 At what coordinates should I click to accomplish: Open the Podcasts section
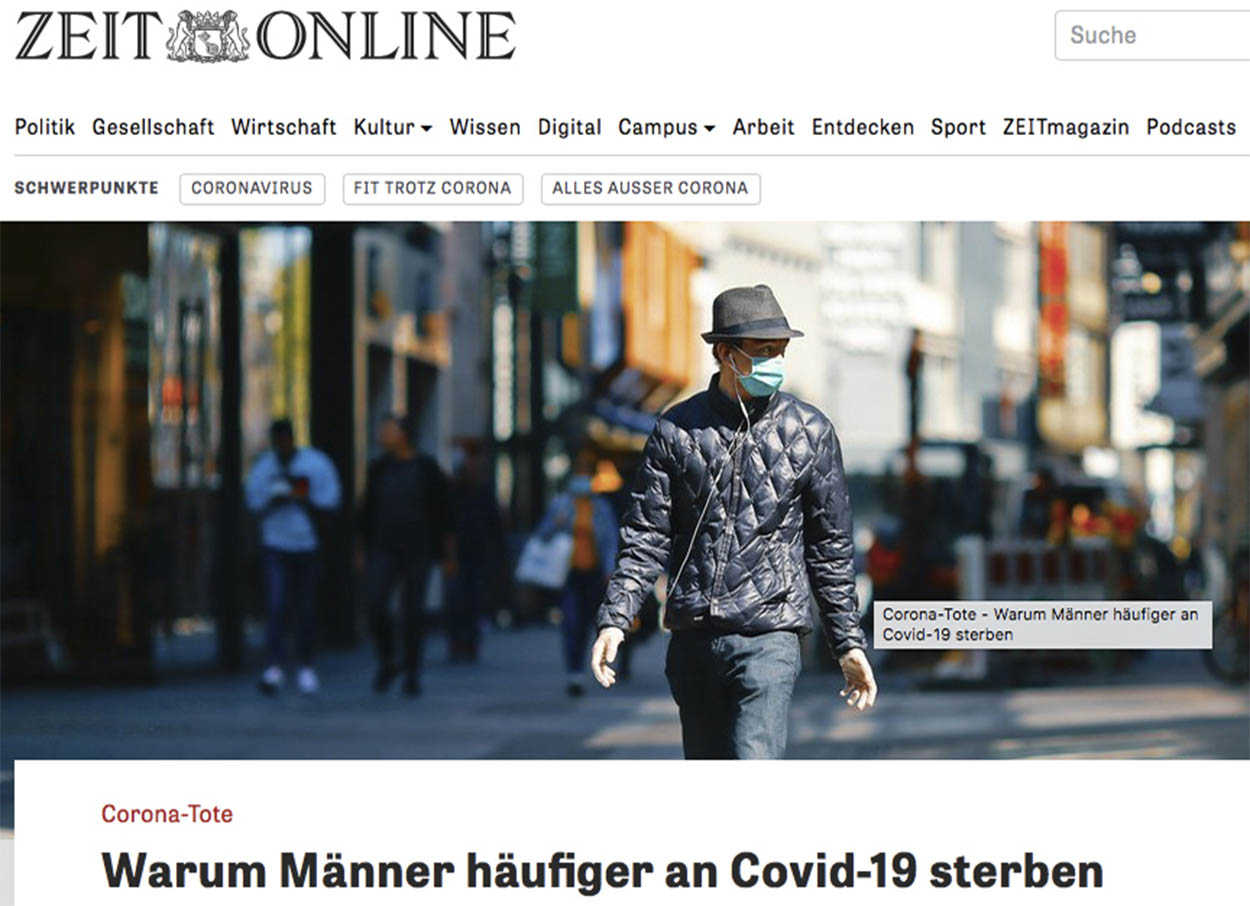tap(1191, 127)
